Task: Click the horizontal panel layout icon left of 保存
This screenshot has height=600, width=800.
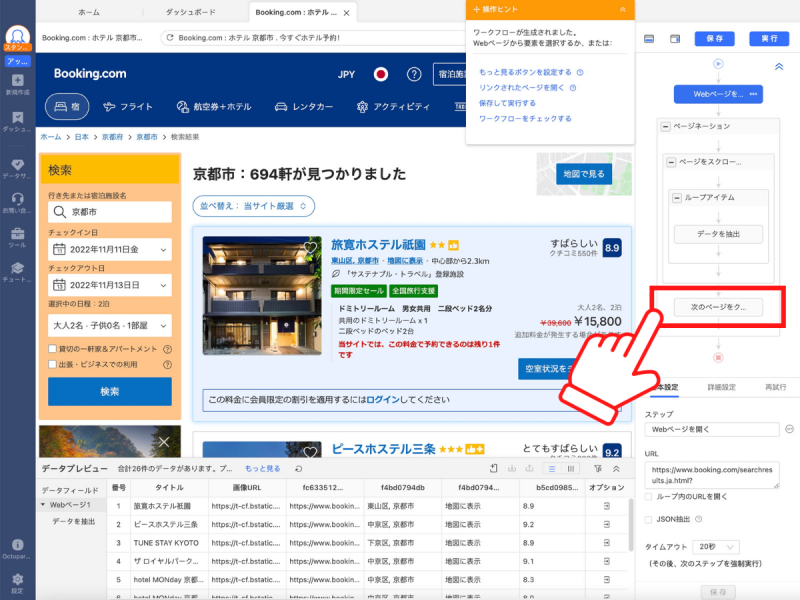Action: pyautogui.click(x=649, y=39)
